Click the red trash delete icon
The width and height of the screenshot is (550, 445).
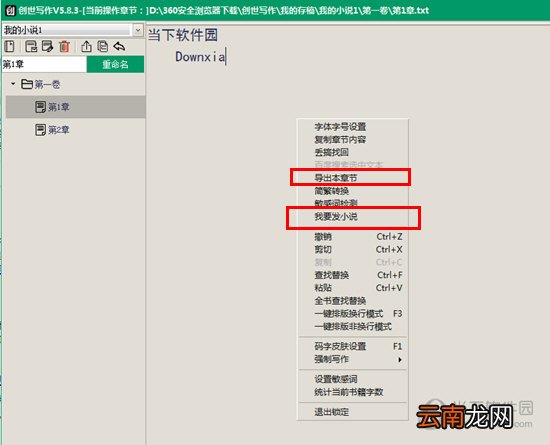[64, 46]
